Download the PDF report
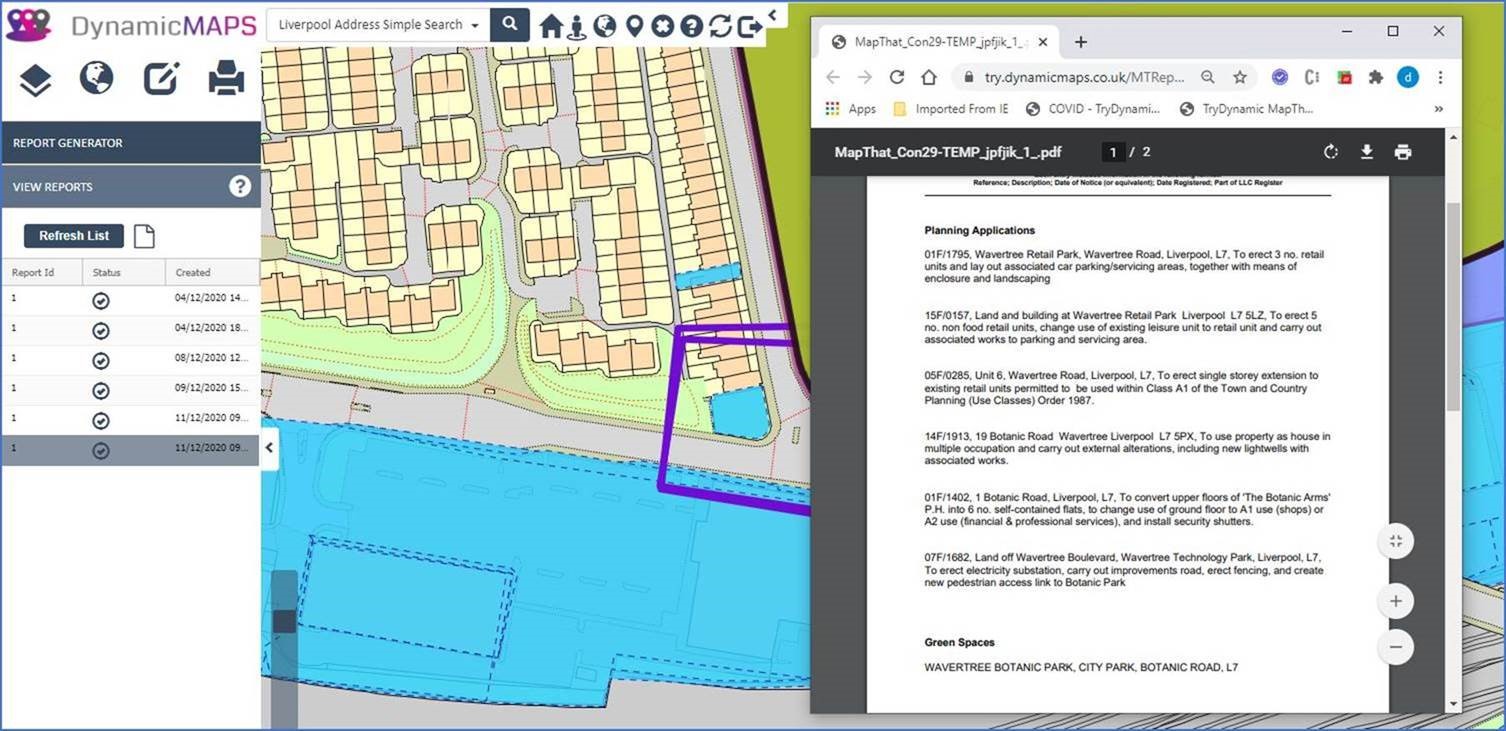This screenshot has height=731, width=1506. coord(1366,152)
